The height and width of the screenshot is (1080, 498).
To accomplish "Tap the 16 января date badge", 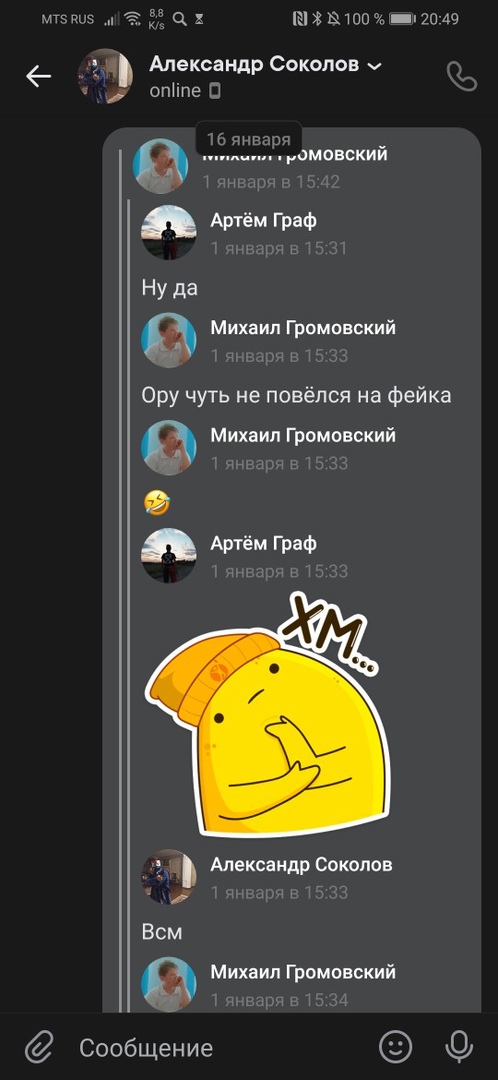I will [249, 139].
